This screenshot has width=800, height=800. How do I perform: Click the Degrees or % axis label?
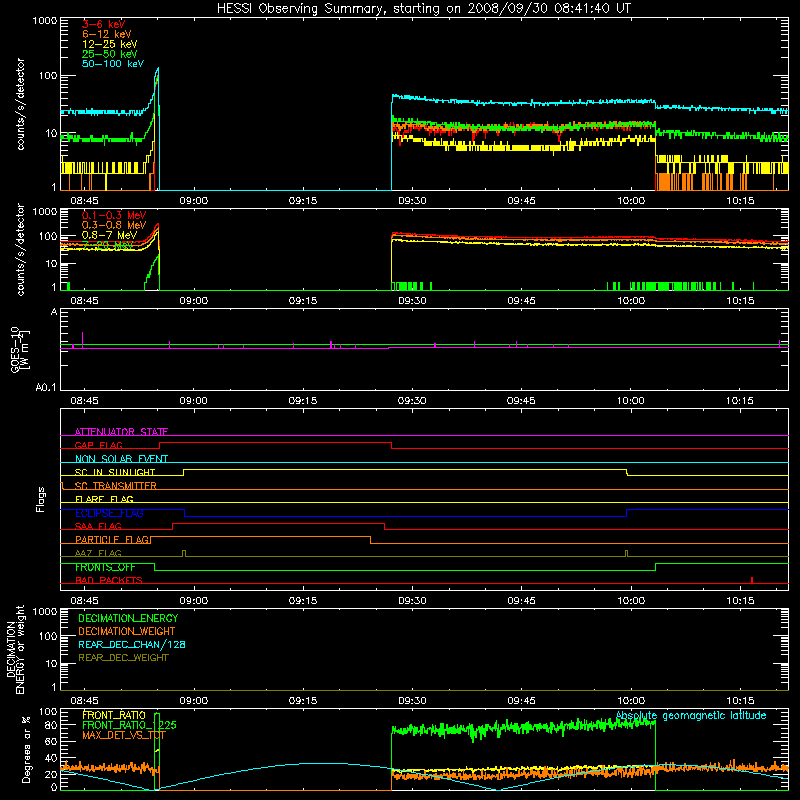pos(26,749)
